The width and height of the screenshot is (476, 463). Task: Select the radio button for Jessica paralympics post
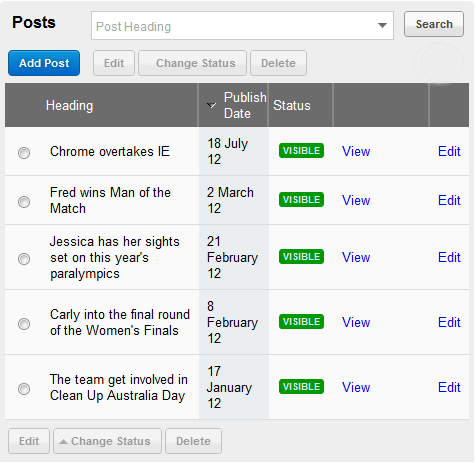[x=24, y=259]
